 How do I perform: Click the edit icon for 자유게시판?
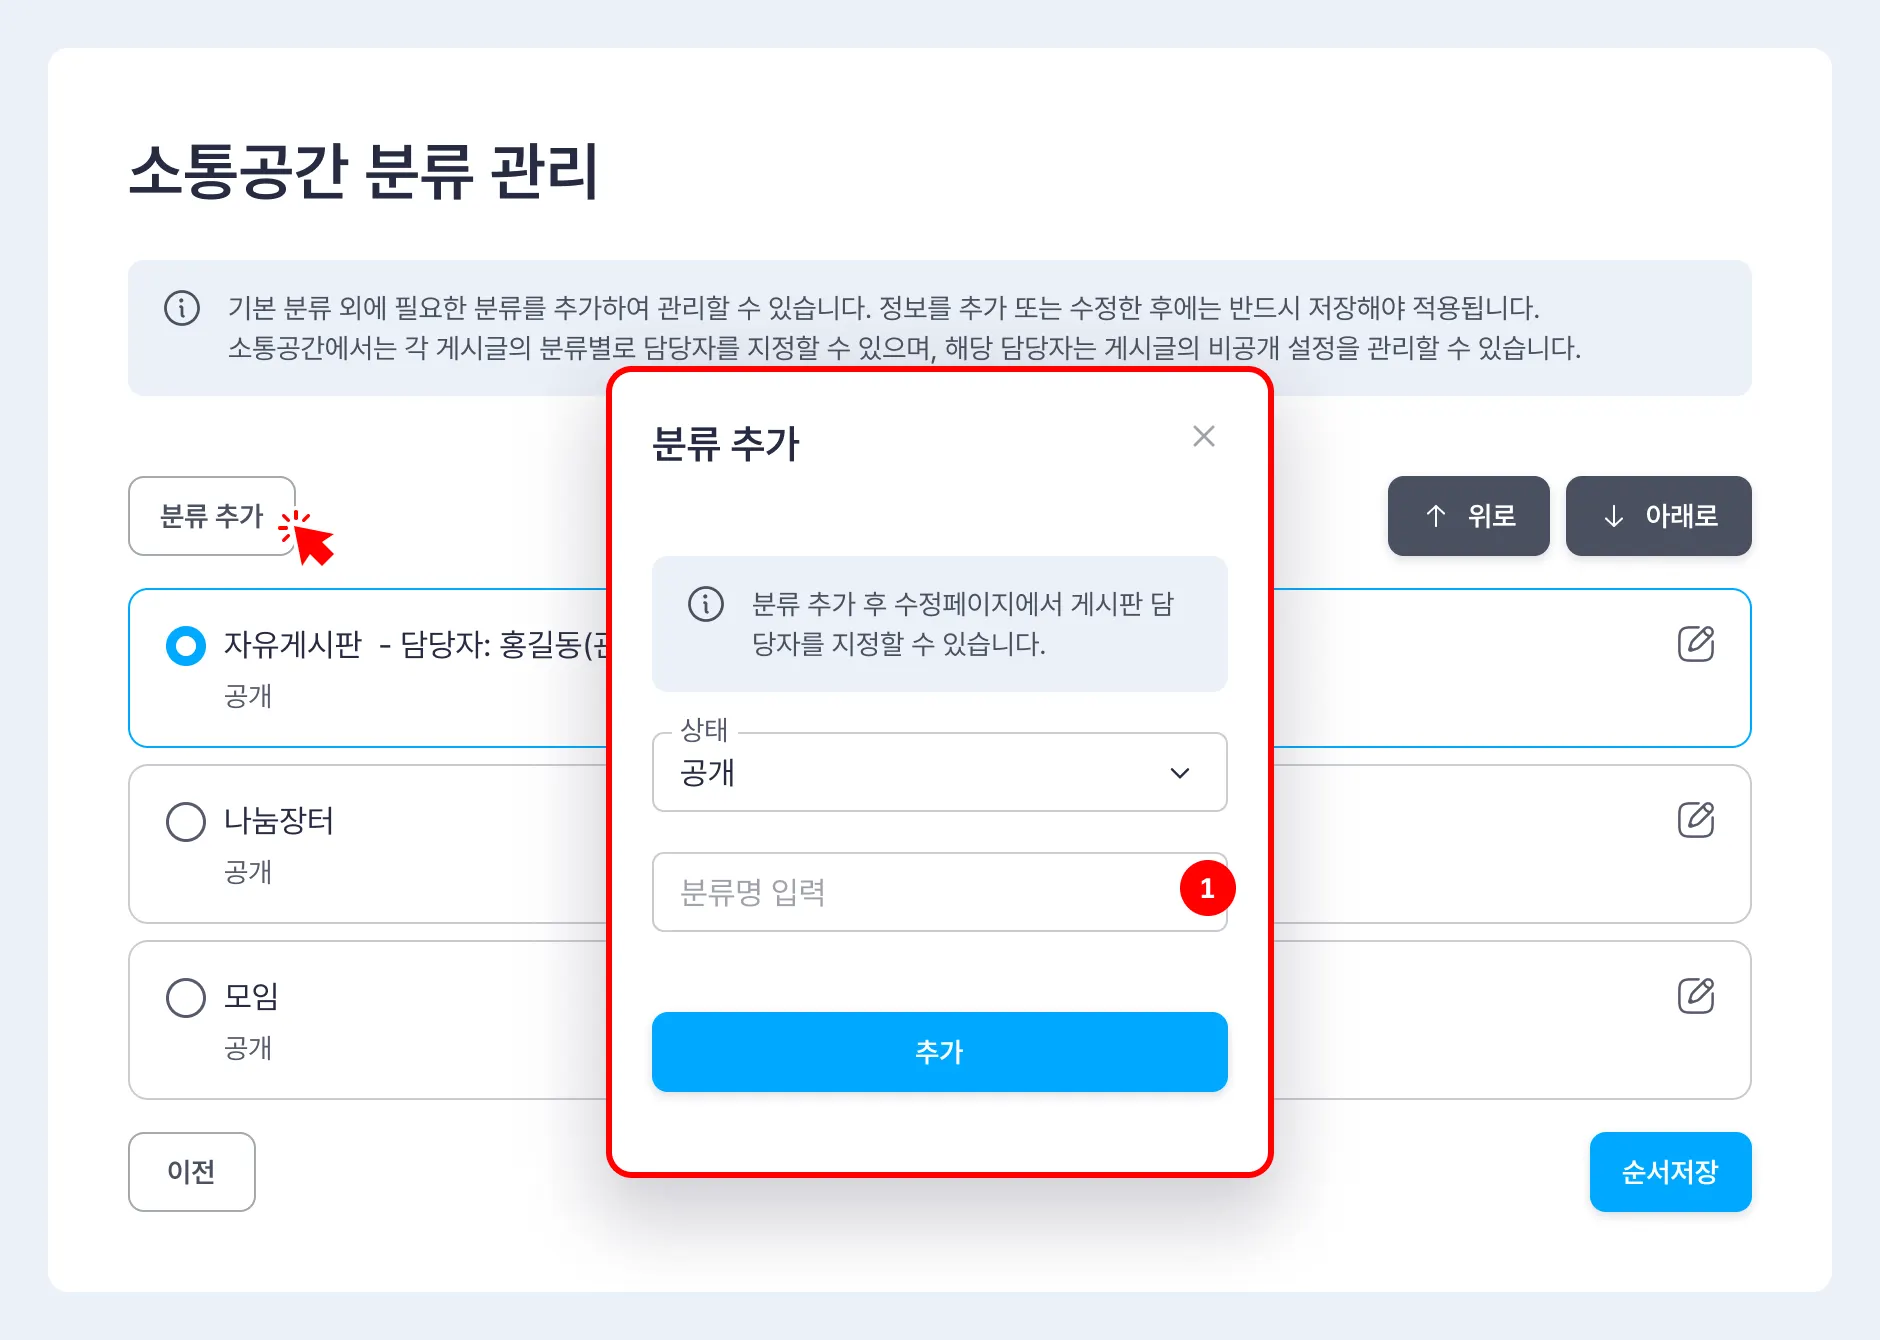tap(1695, 644)
